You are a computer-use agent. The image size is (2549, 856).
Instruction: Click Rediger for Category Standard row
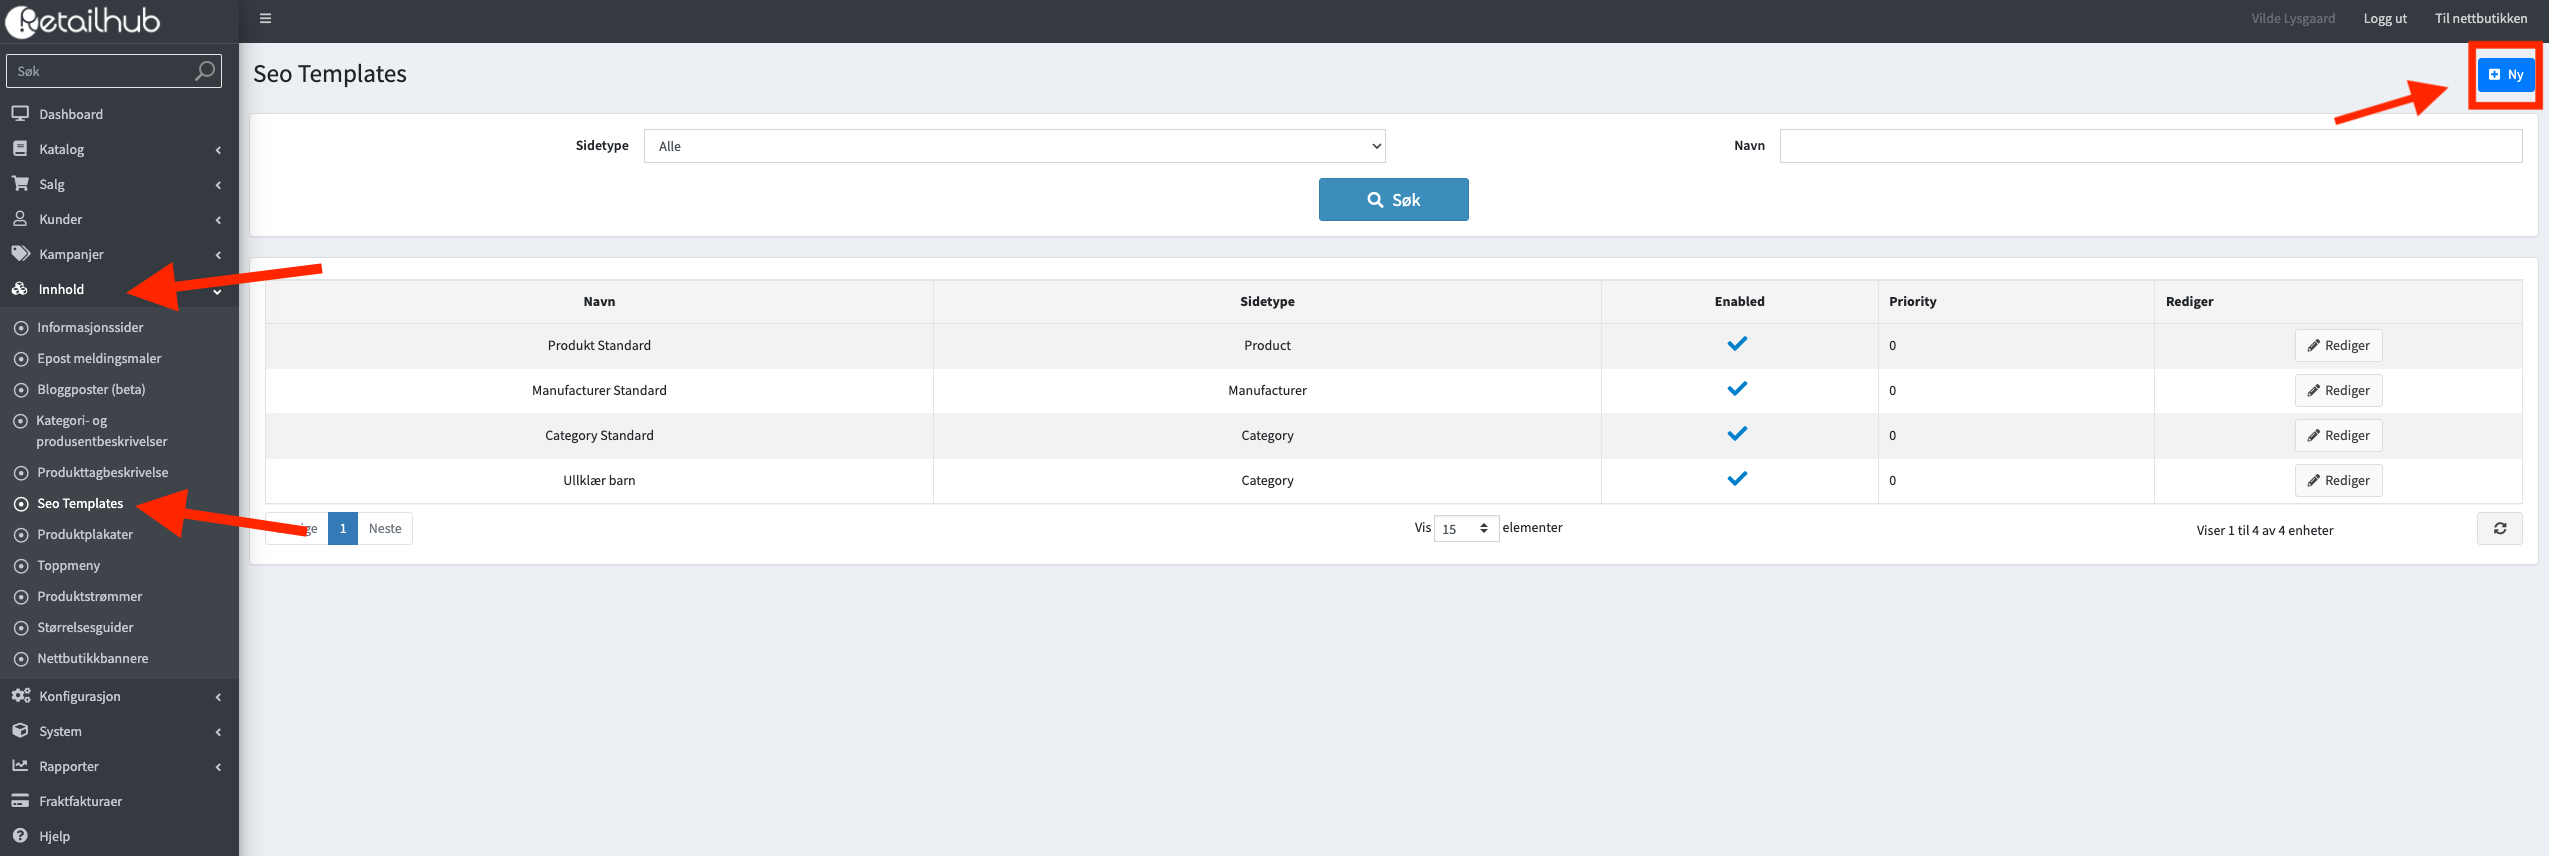click(2338, 435)
